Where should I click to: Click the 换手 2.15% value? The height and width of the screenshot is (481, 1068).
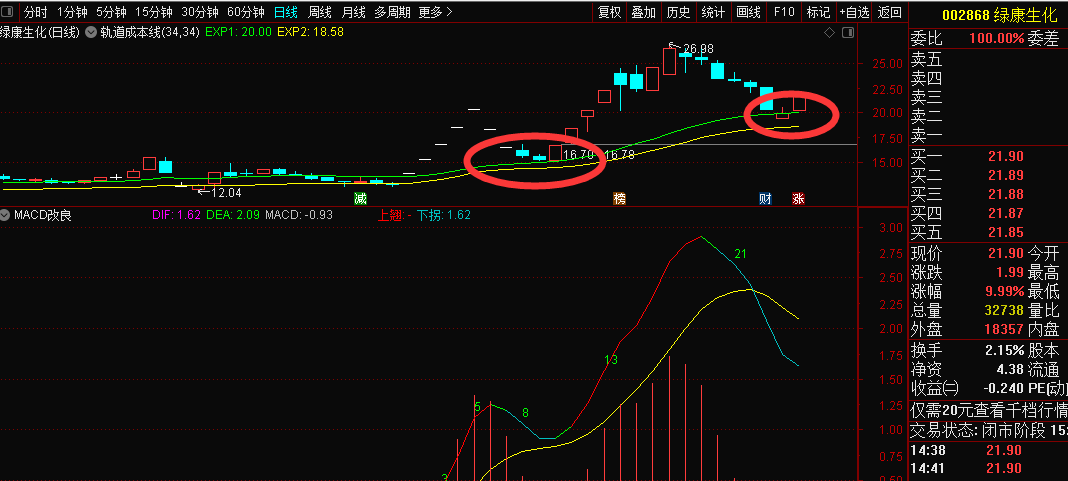(1004, 351)
